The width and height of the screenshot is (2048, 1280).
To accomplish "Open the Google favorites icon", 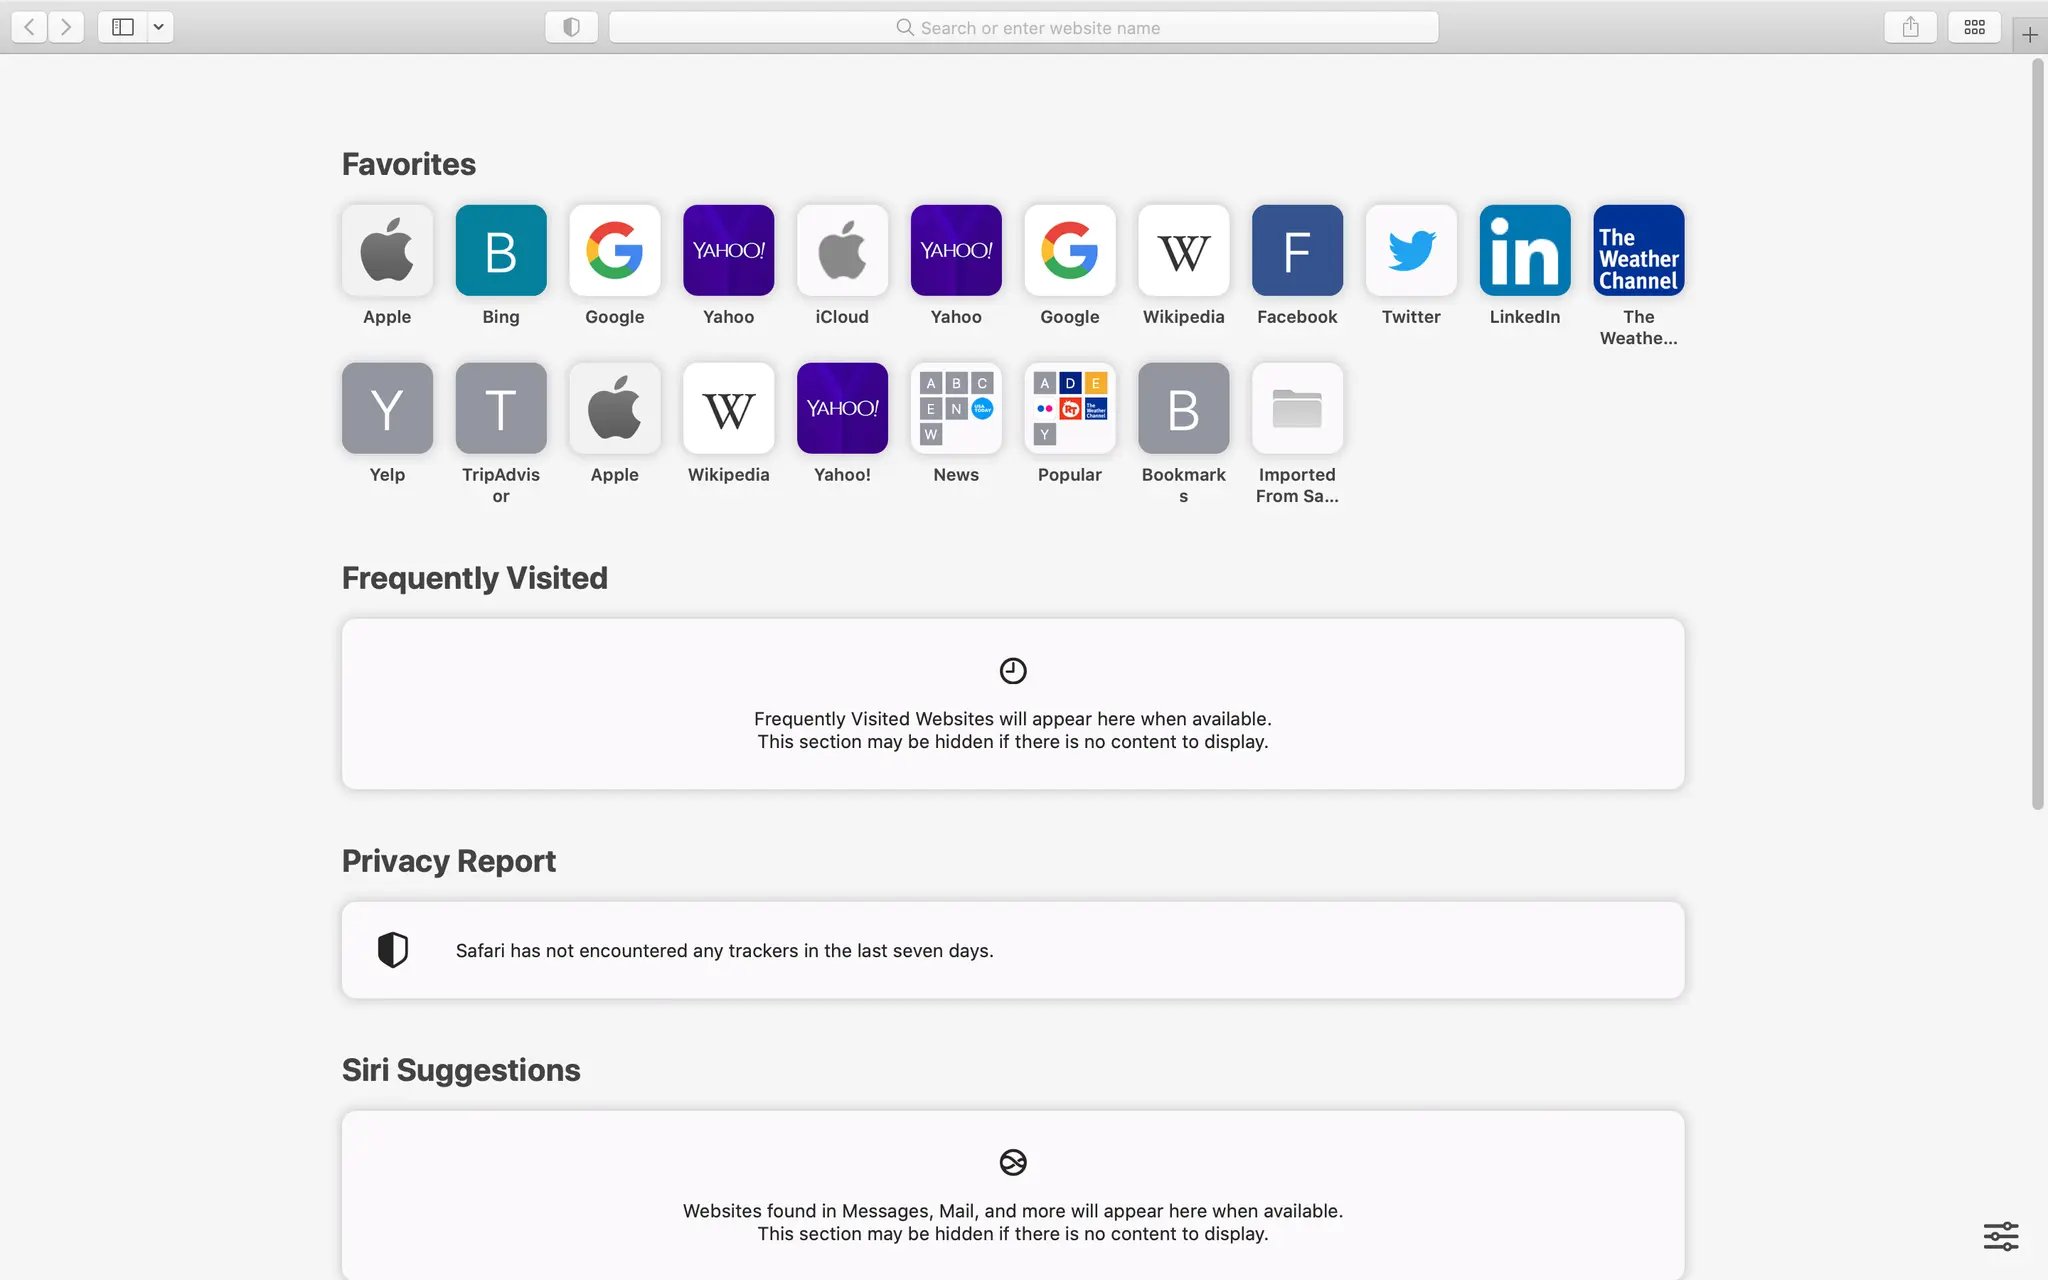I will [x=615, y=251].
